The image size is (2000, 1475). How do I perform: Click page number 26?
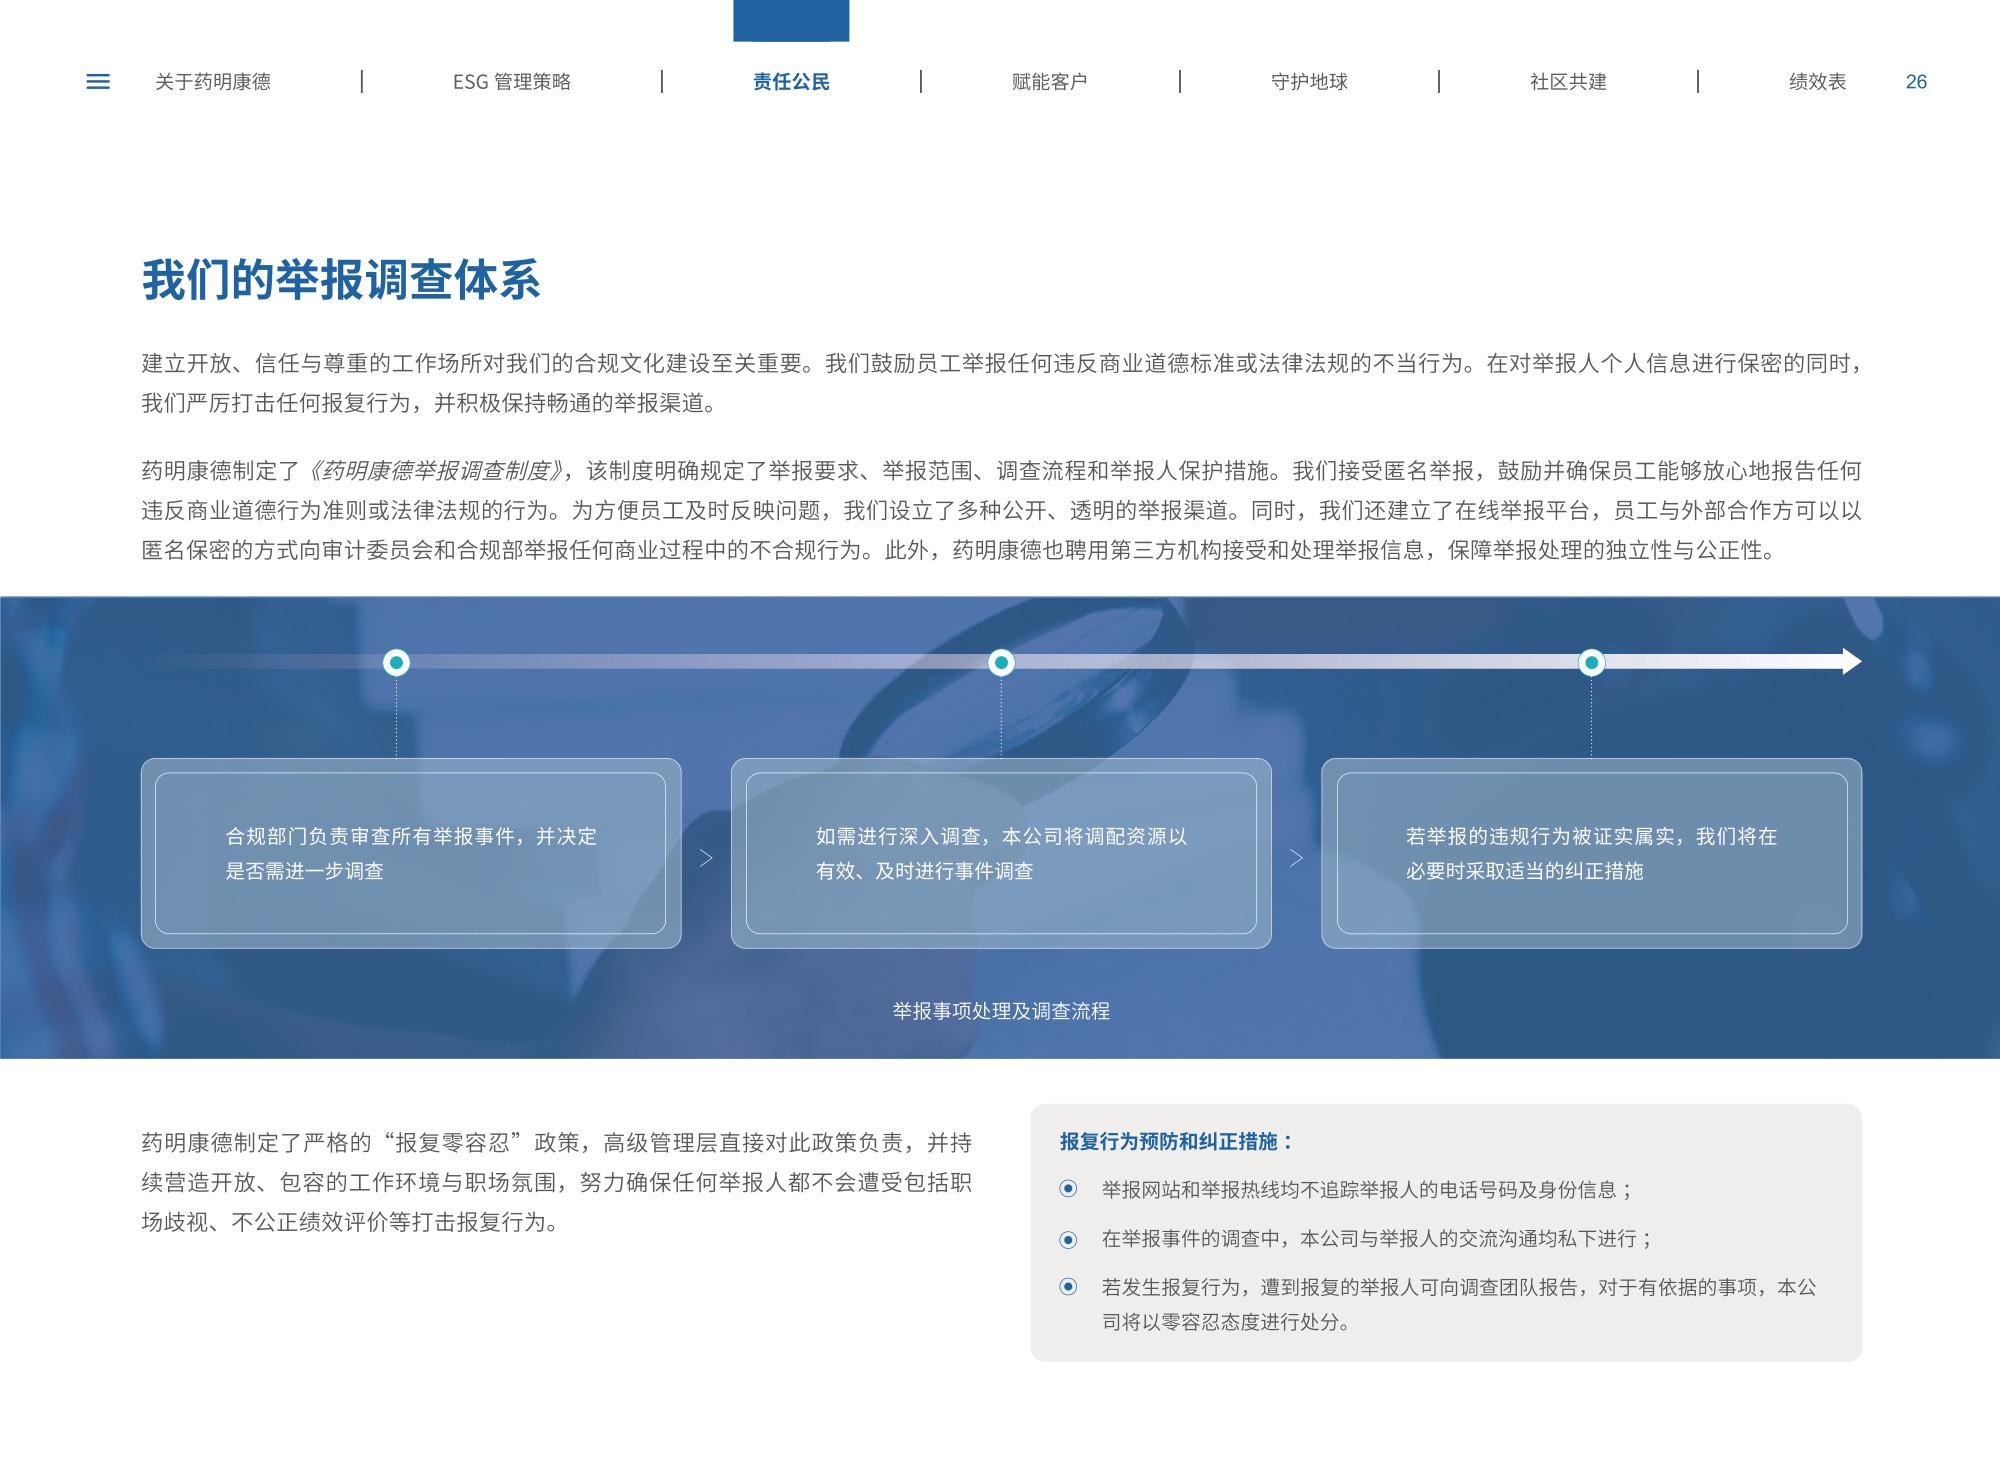pos(1916,82)
